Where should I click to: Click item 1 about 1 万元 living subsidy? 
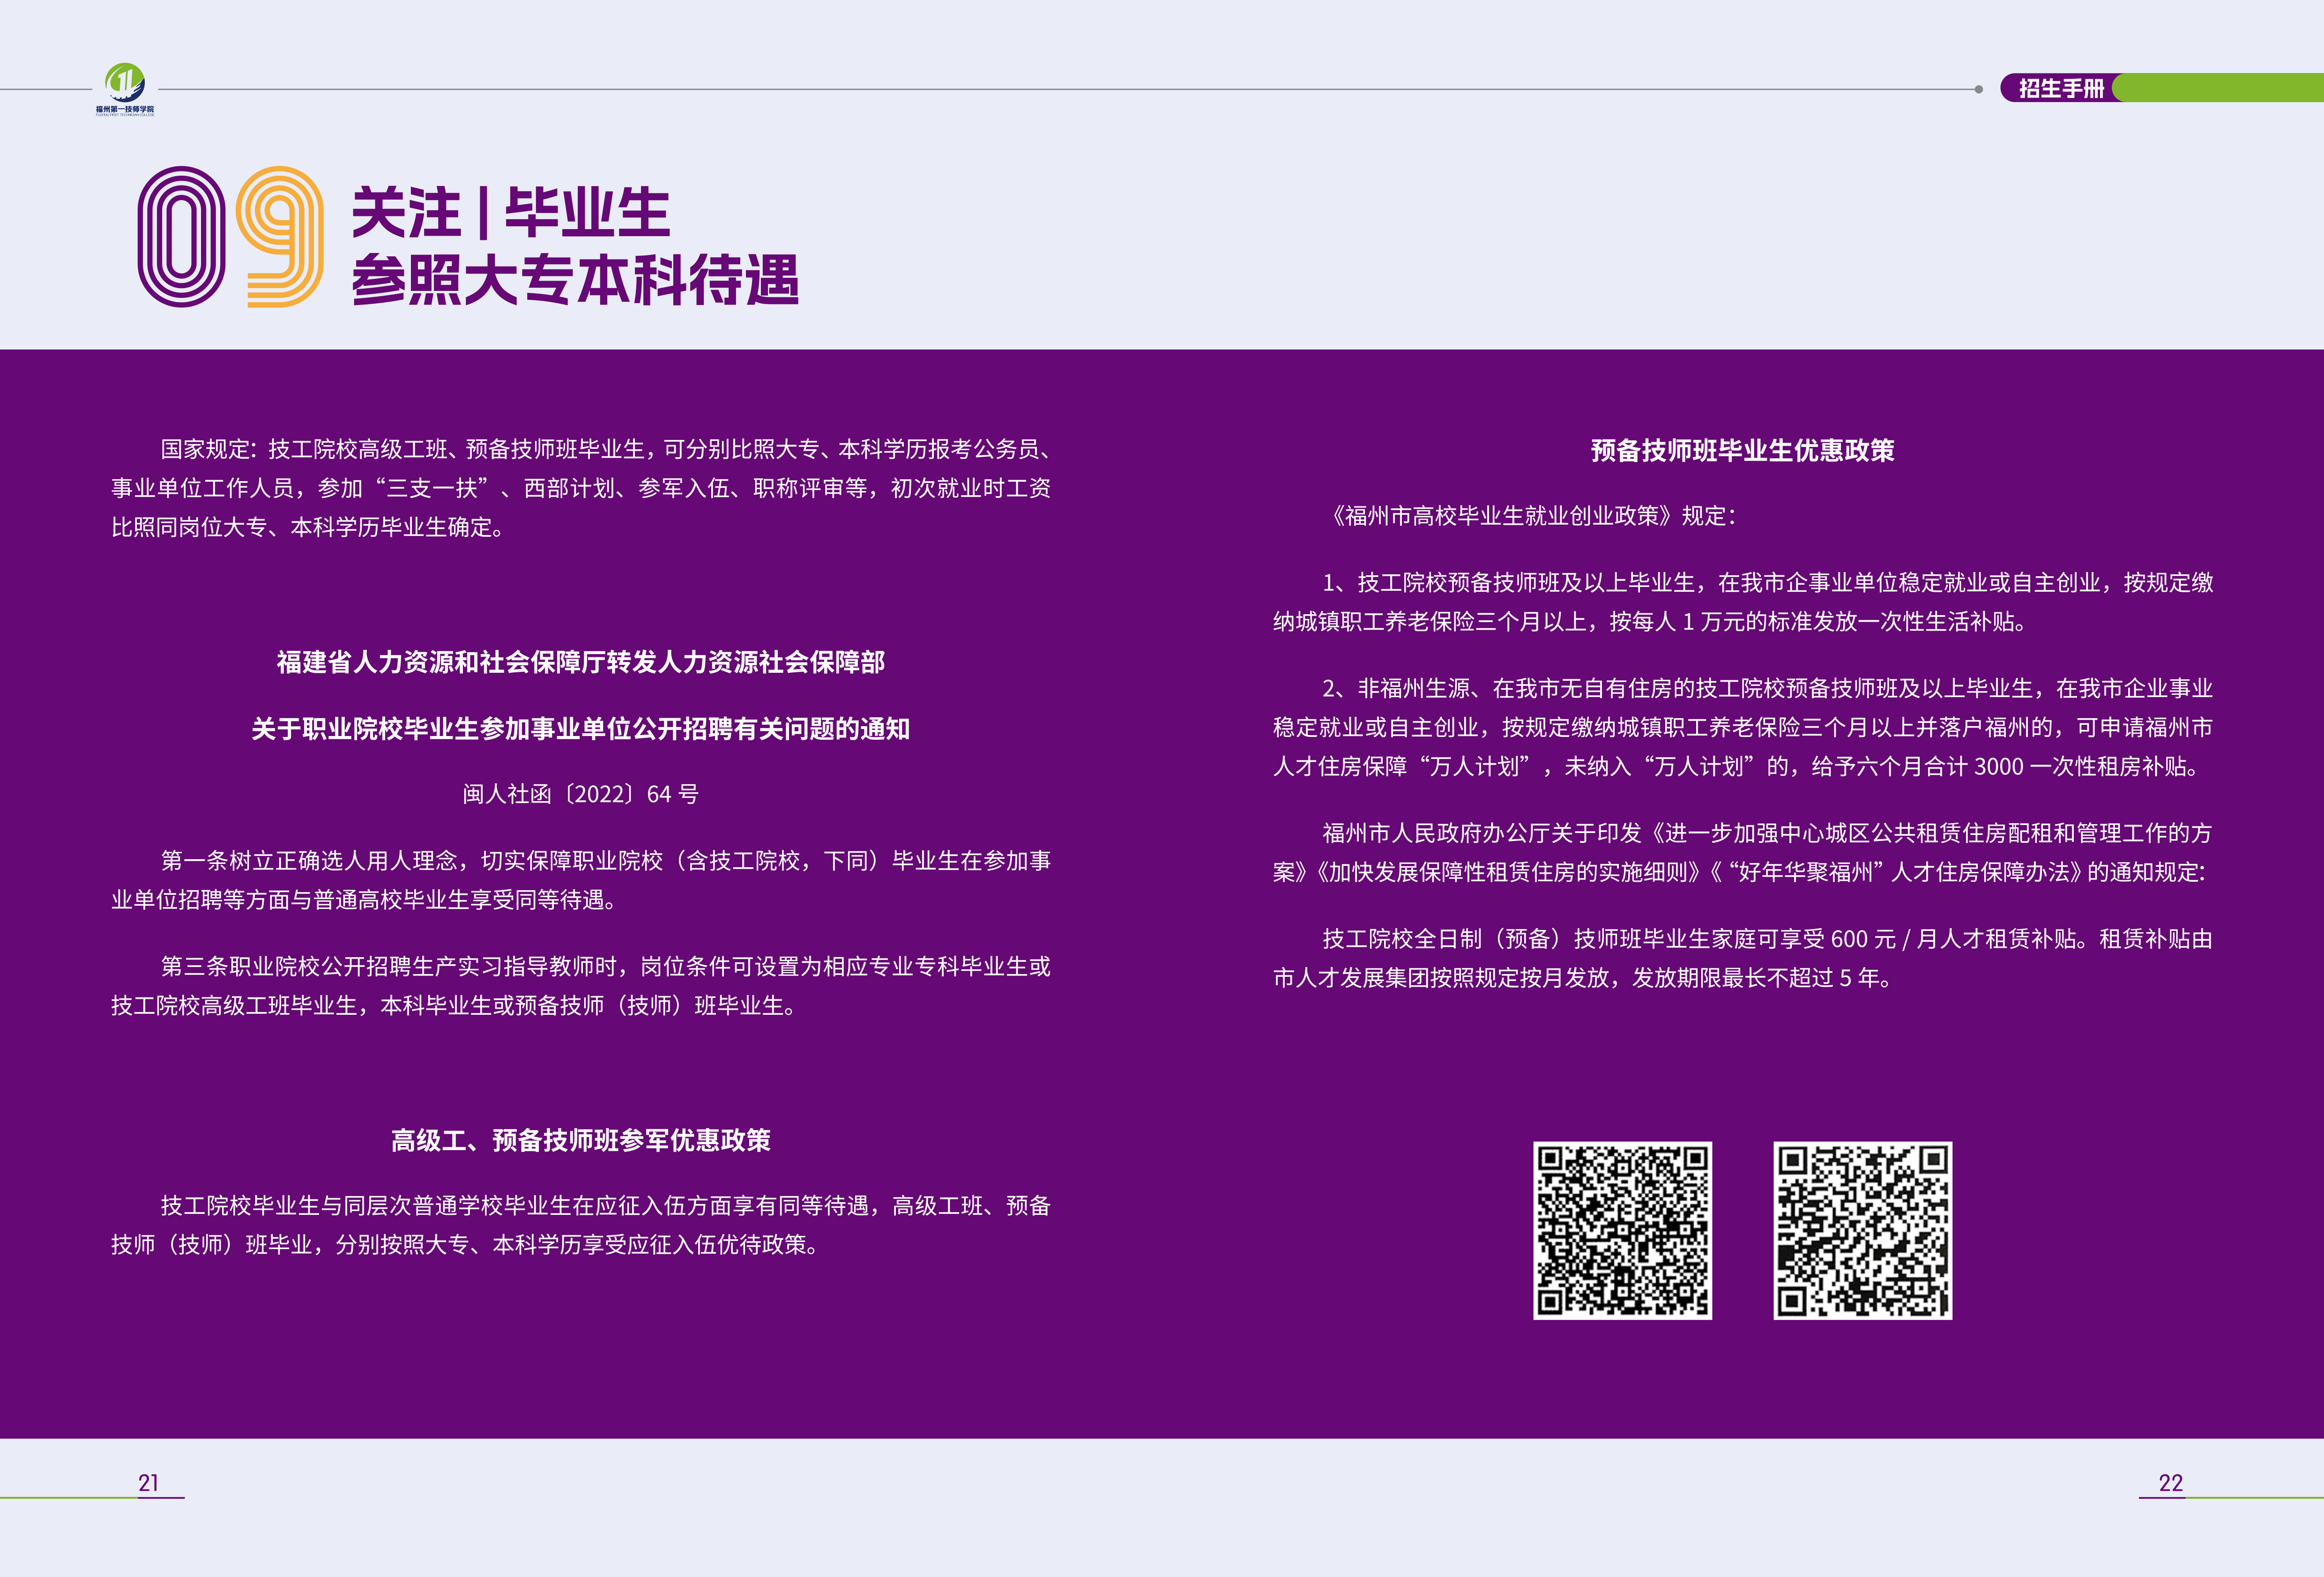click(1743, 602)
